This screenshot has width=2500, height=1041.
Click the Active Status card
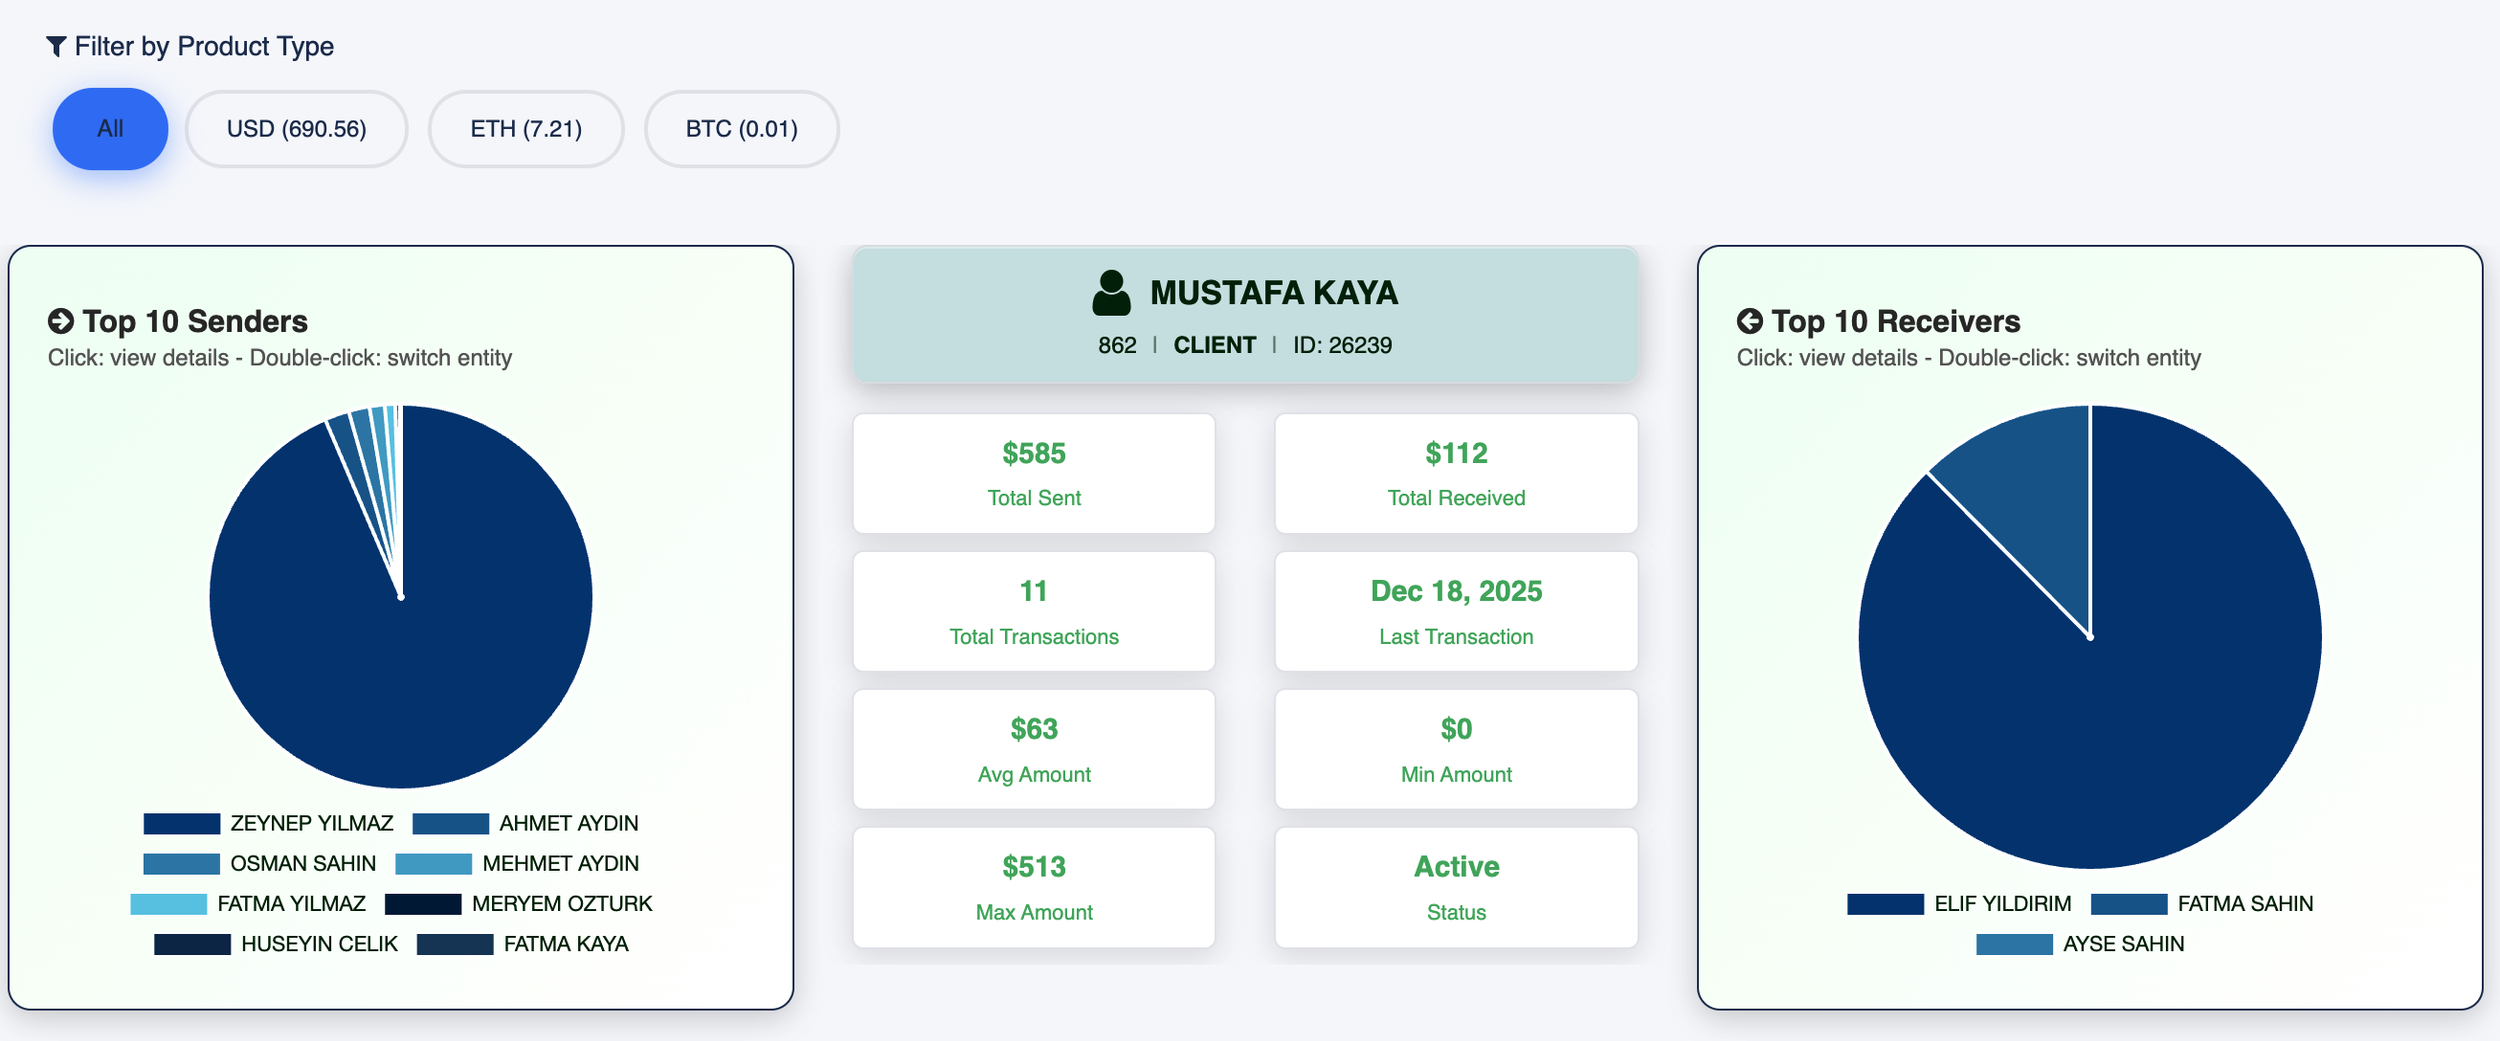[x=1456, y=887]
